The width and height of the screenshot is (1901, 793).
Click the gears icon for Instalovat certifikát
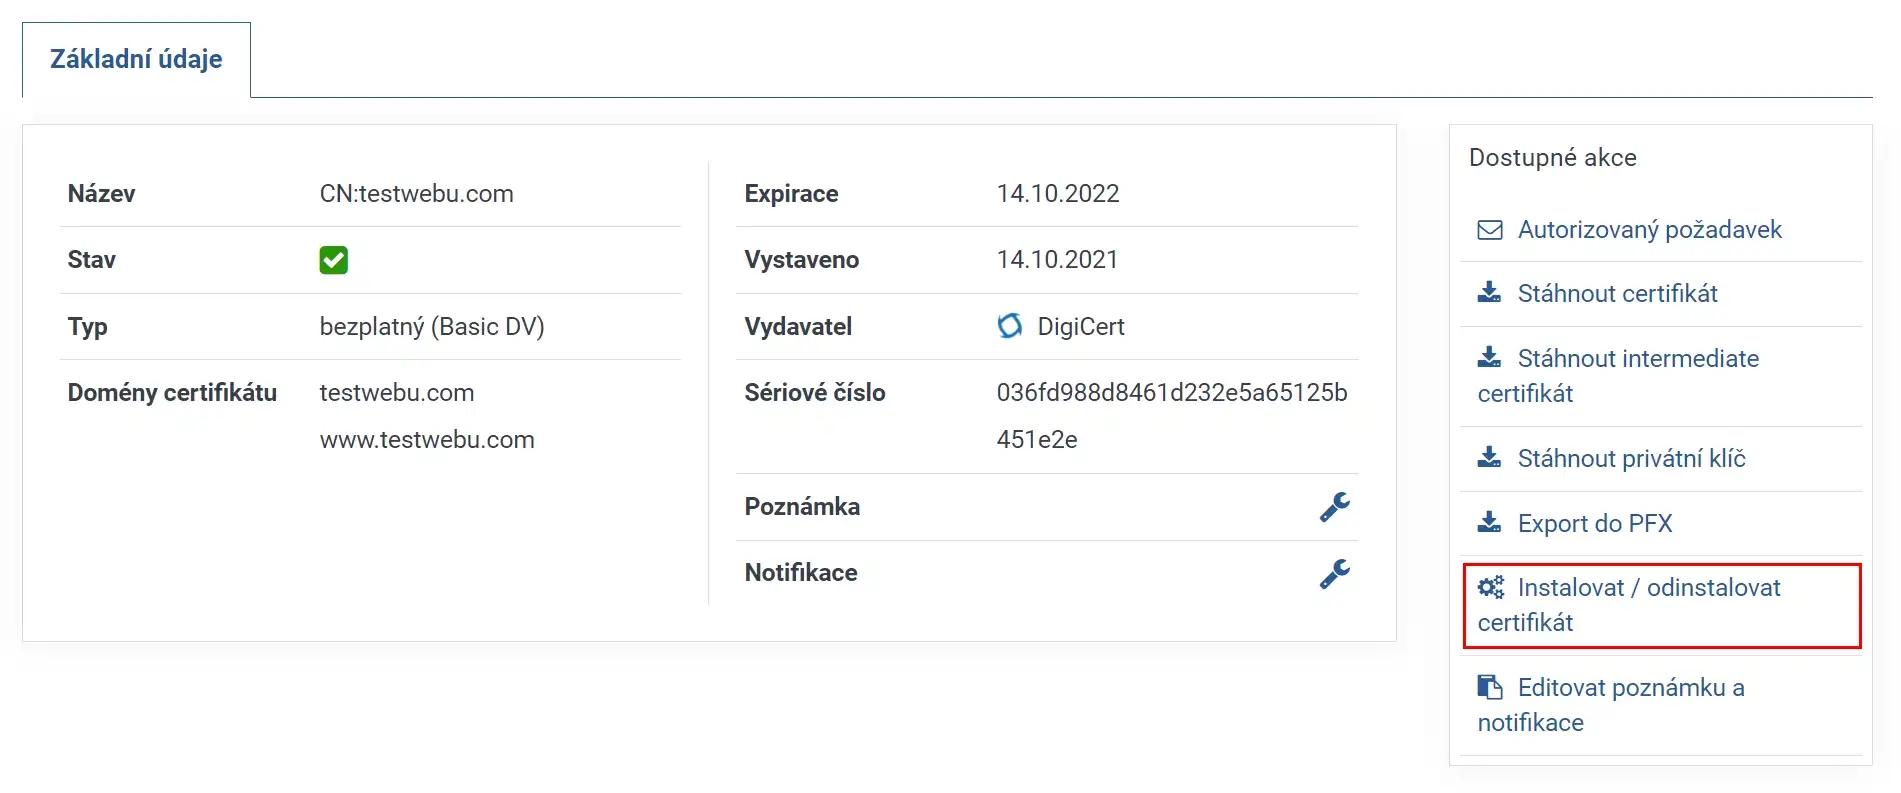(1491, 588)
